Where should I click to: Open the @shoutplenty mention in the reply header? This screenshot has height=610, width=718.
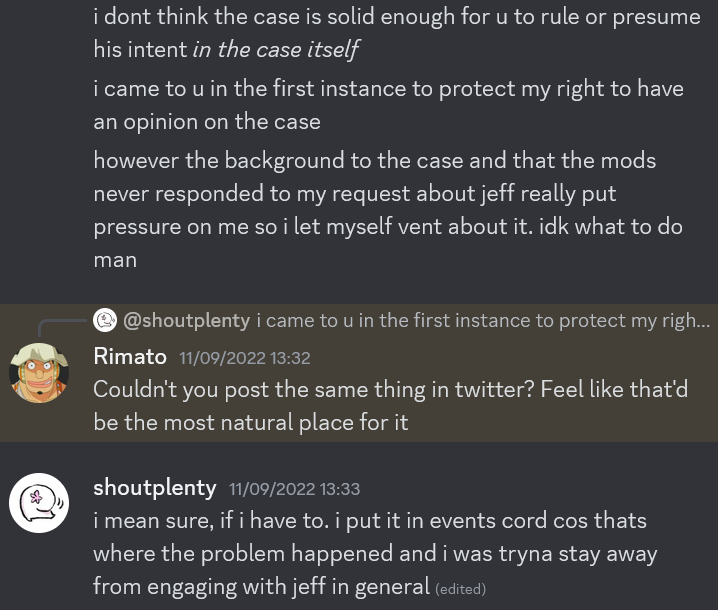[x=186, y=320]
